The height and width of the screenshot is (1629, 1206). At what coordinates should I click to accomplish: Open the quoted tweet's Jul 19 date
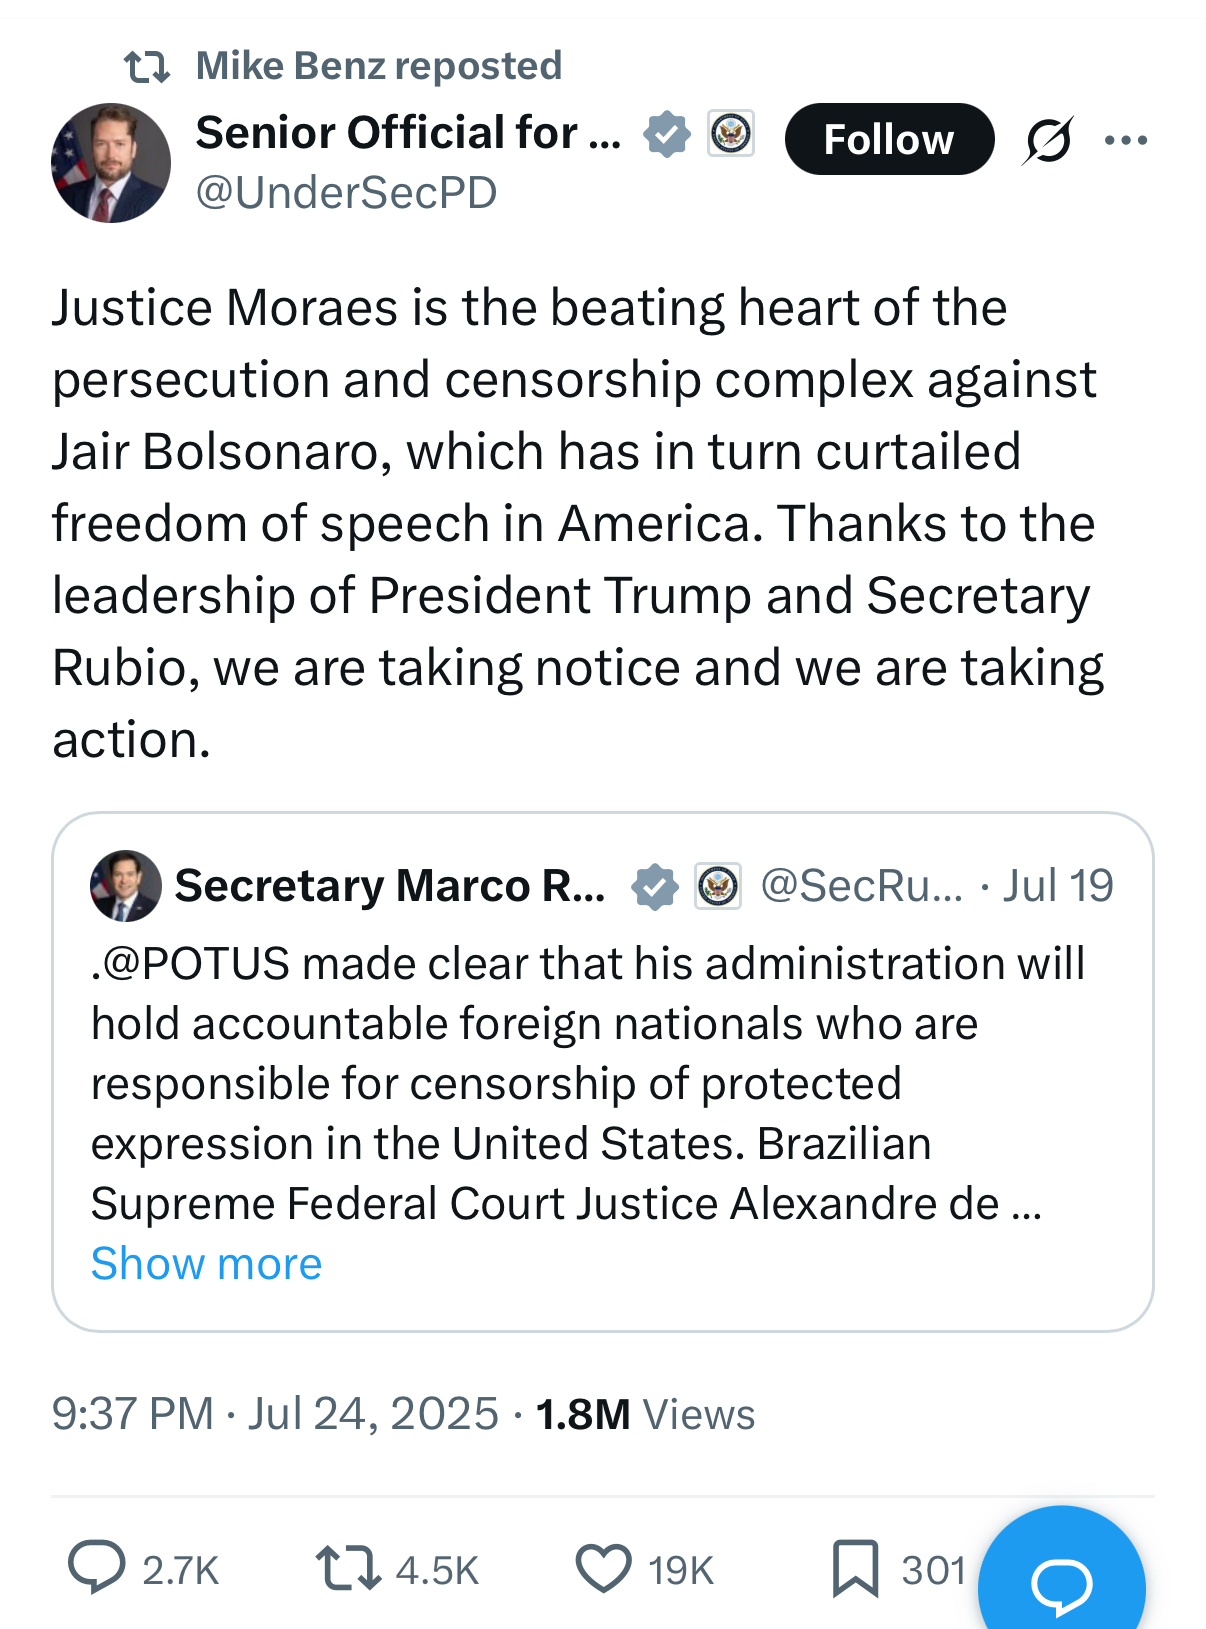(x=1057, y=886)
